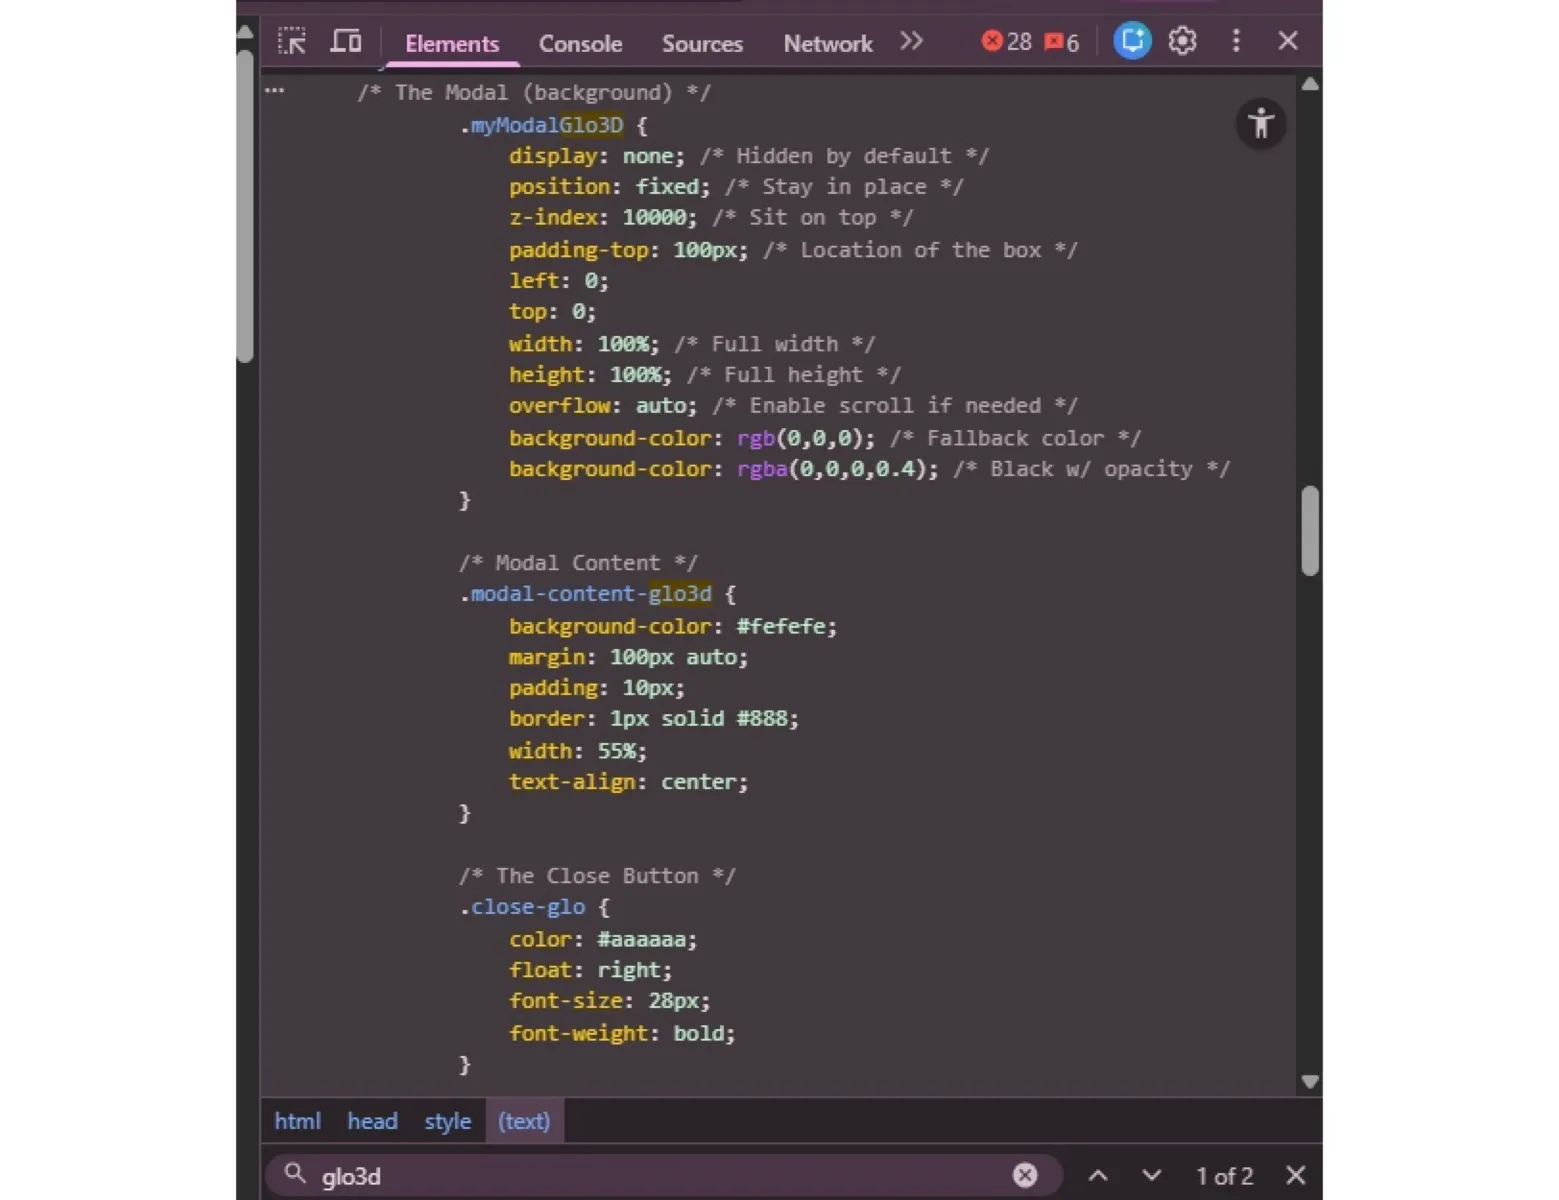Switch to the Console tab
This screenshot has height=1200, width=1559.
580,44
